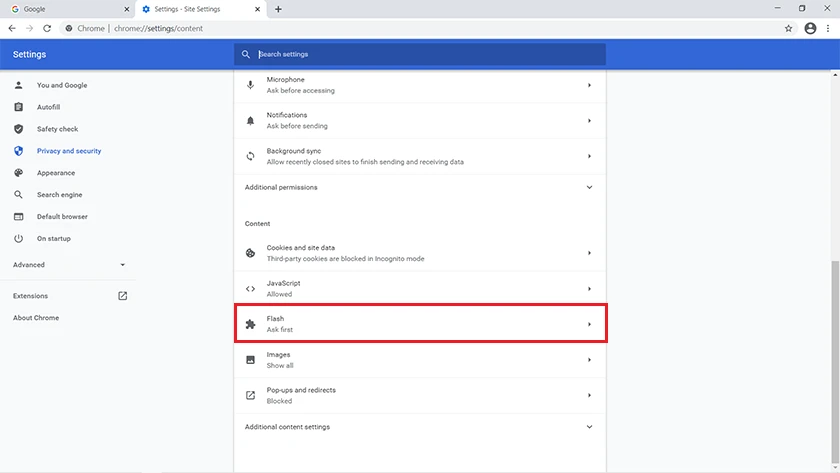The height and width of the screenshot is (473, 840).
Task: Open Pop-ups and redirects settings
Action: pos(420,395)
